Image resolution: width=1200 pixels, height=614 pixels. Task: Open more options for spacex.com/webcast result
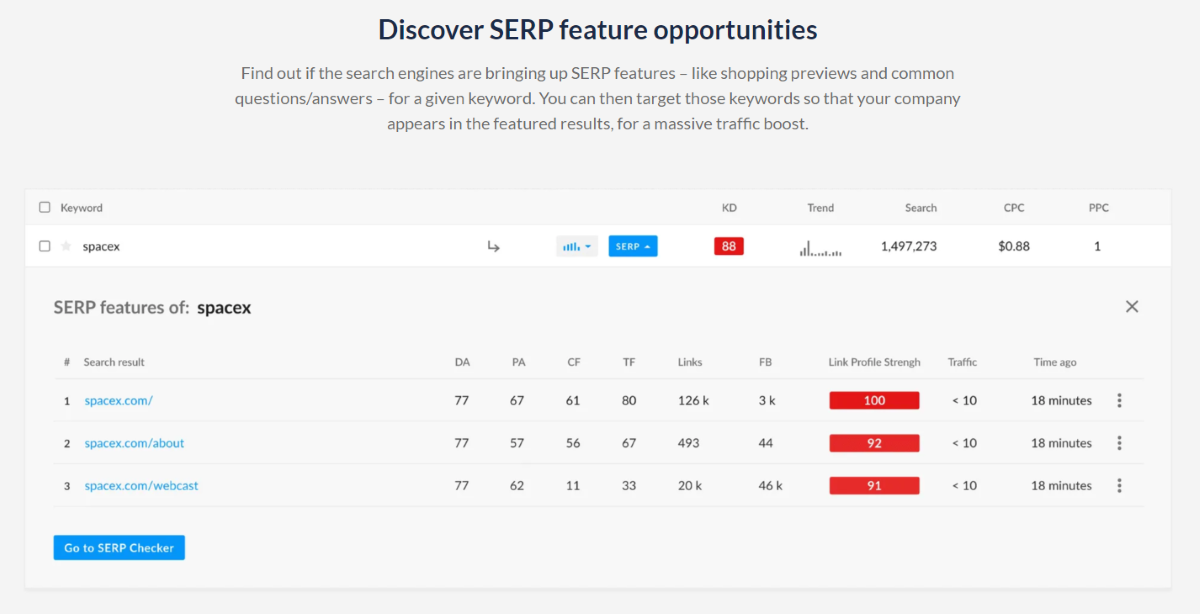(x=1119, y=485)
